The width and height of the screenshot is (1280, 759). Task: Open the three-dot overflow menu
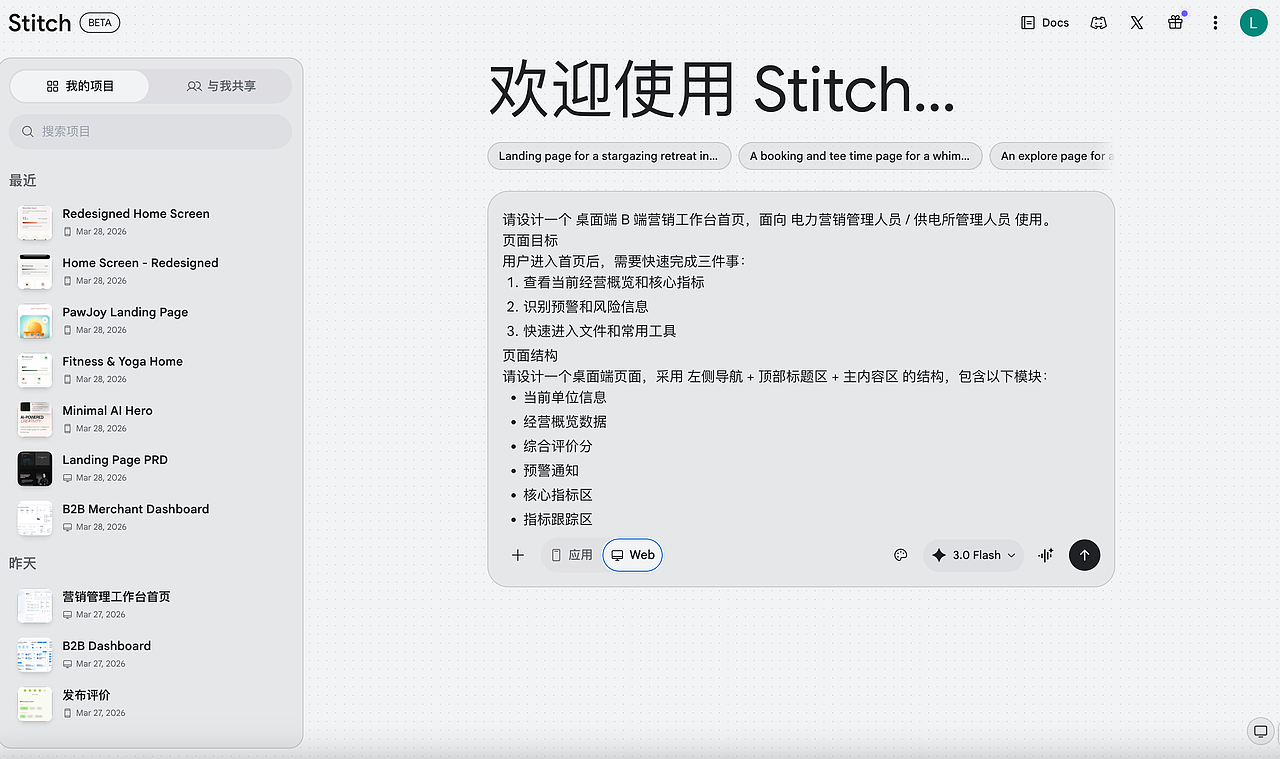click(1215, 22)
